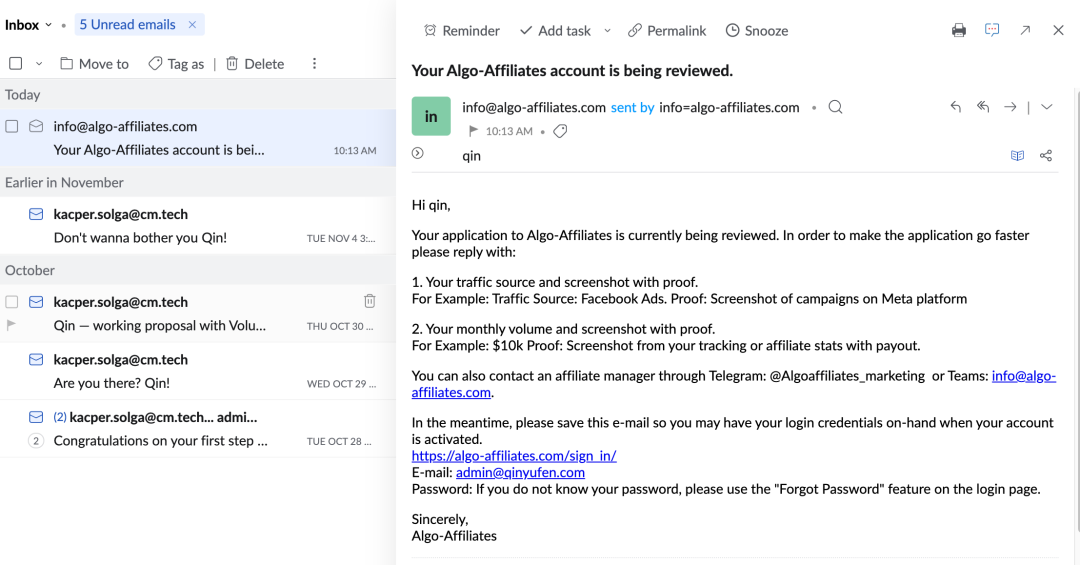The image size is (1080, 565).
Task: Share the email using share icon
Action: pyautogui.click(x=1046, y=156)
